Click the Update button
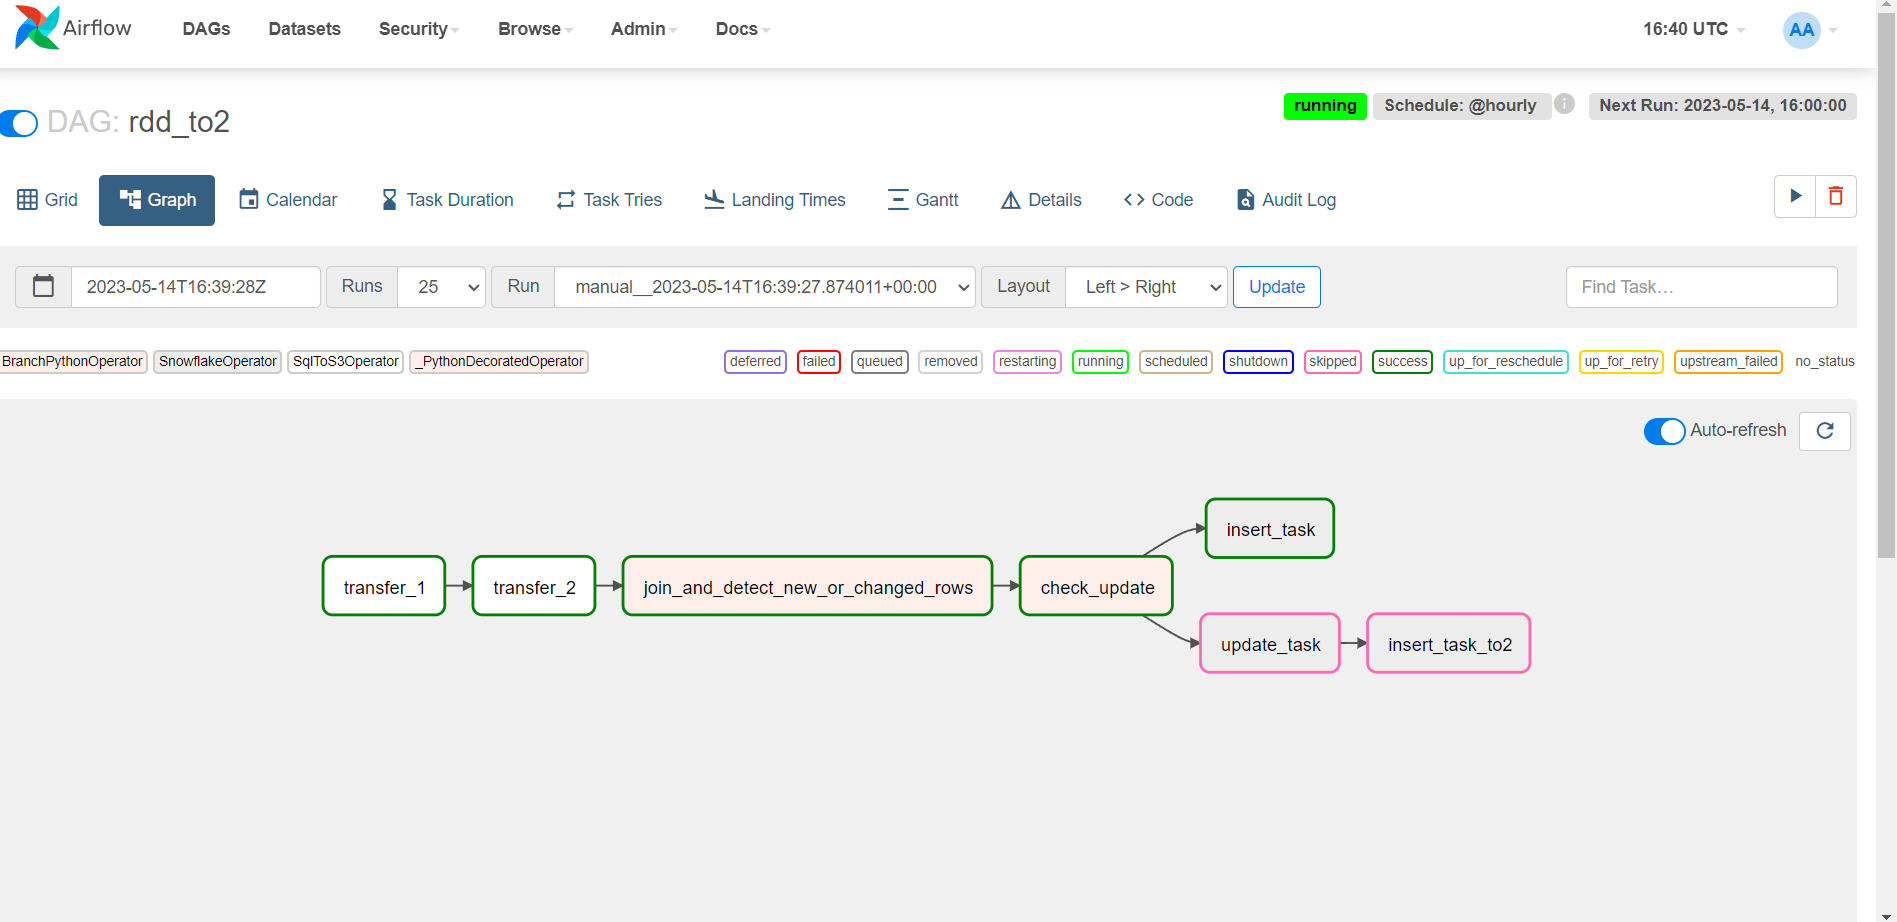The width and height of the screenshot is (1897, 922). click(1276, 287)
